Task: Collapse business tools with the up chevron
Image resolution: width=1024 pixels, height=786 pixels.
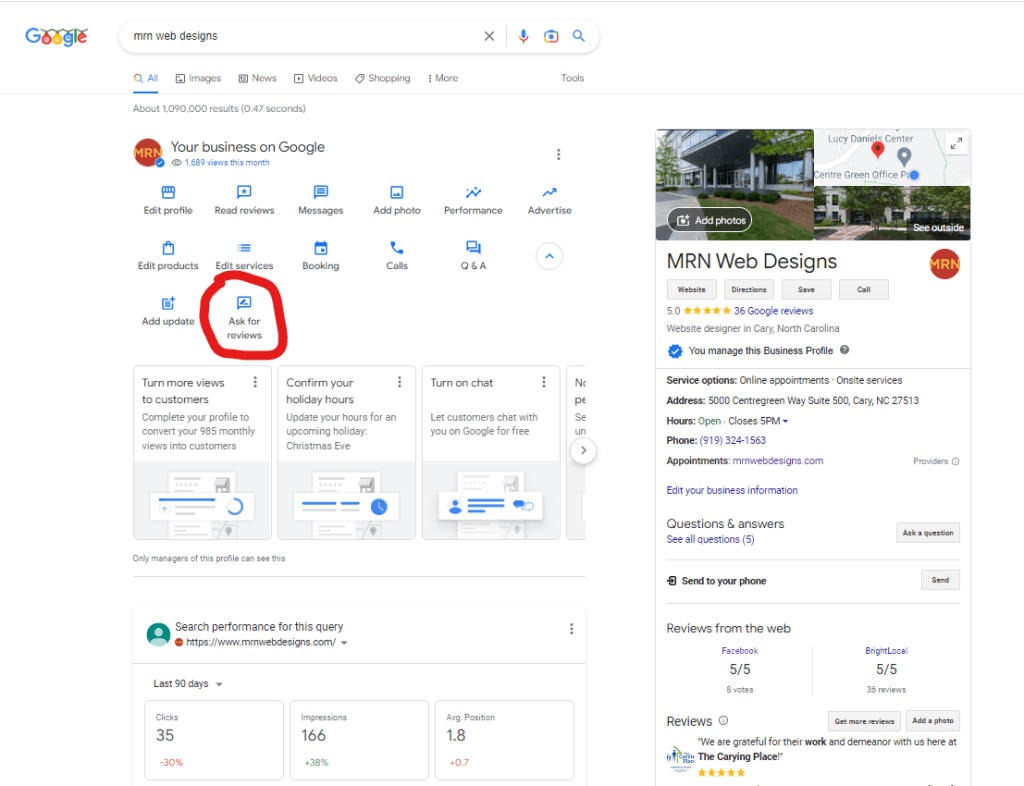Action: (549, 256)
